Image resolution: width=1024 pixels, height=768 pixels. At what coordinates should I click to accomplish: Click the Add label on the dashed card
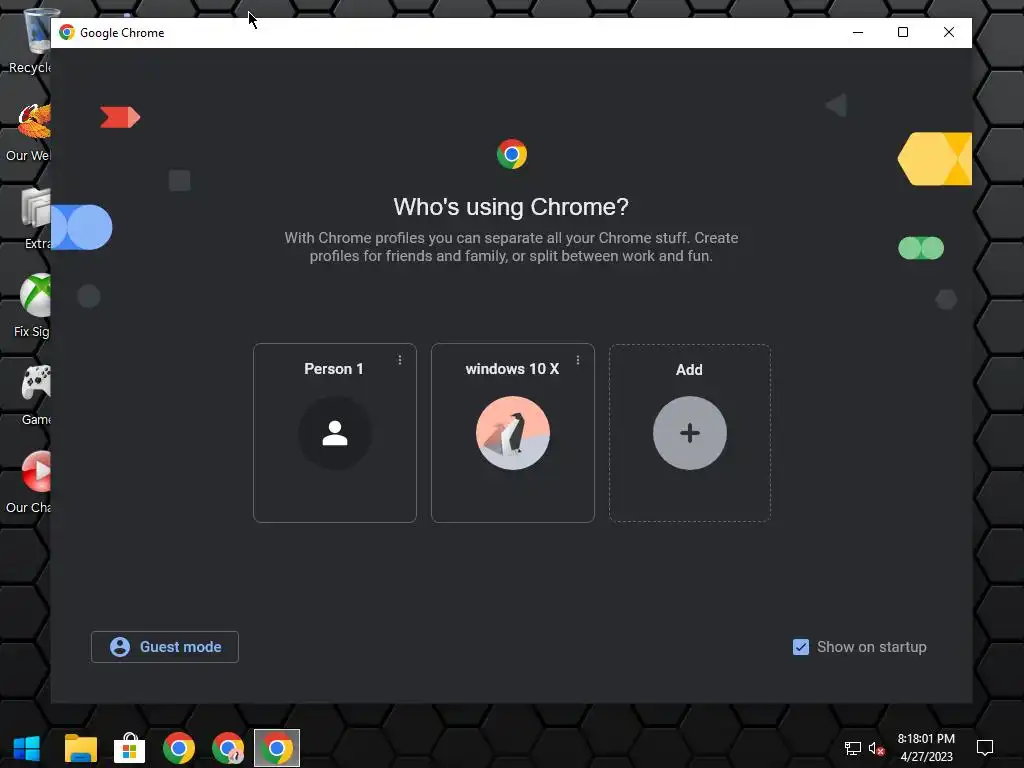point(689,370)
